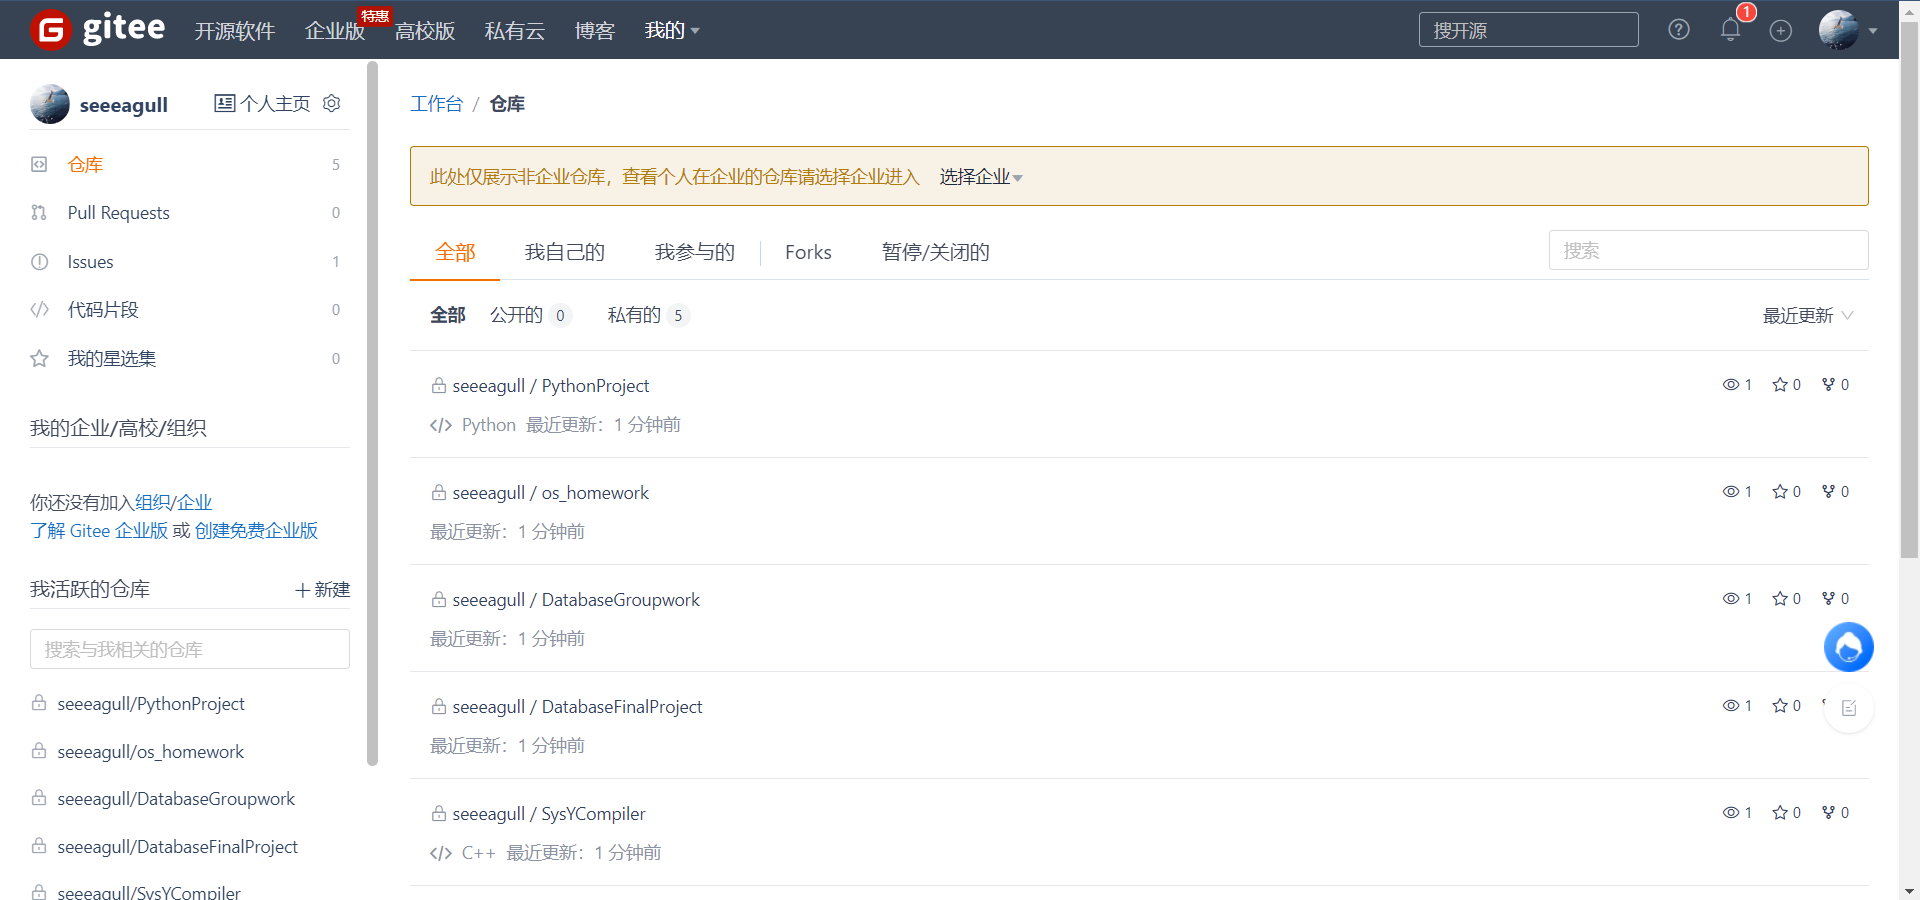Open the settings gear next to 个人主页
1920x900 pixels.
(332, 103)
